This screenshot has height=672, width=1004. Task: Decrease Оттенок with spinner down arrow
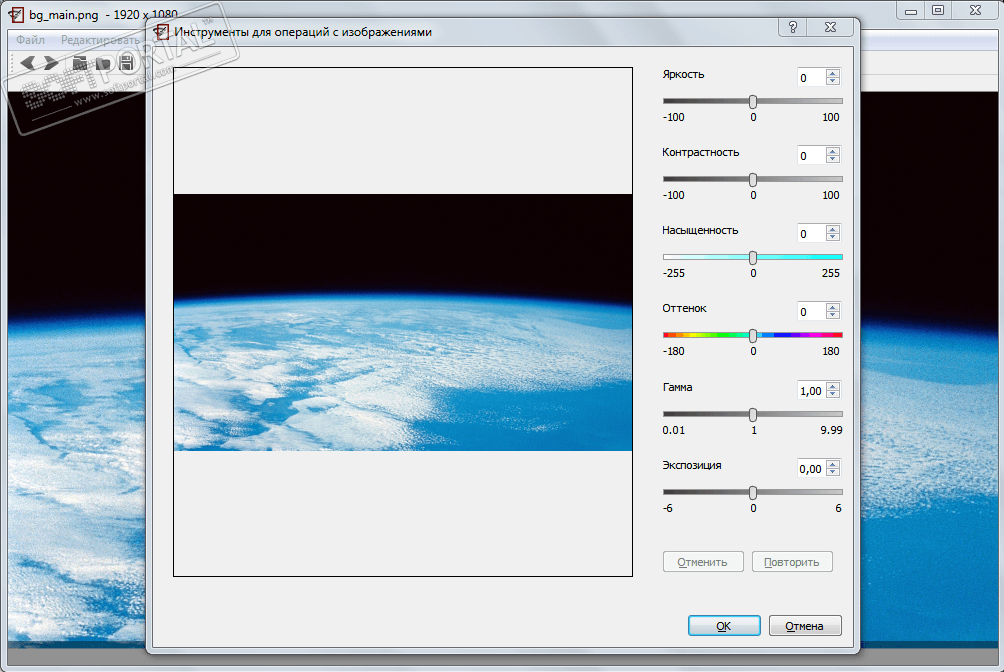832,316
